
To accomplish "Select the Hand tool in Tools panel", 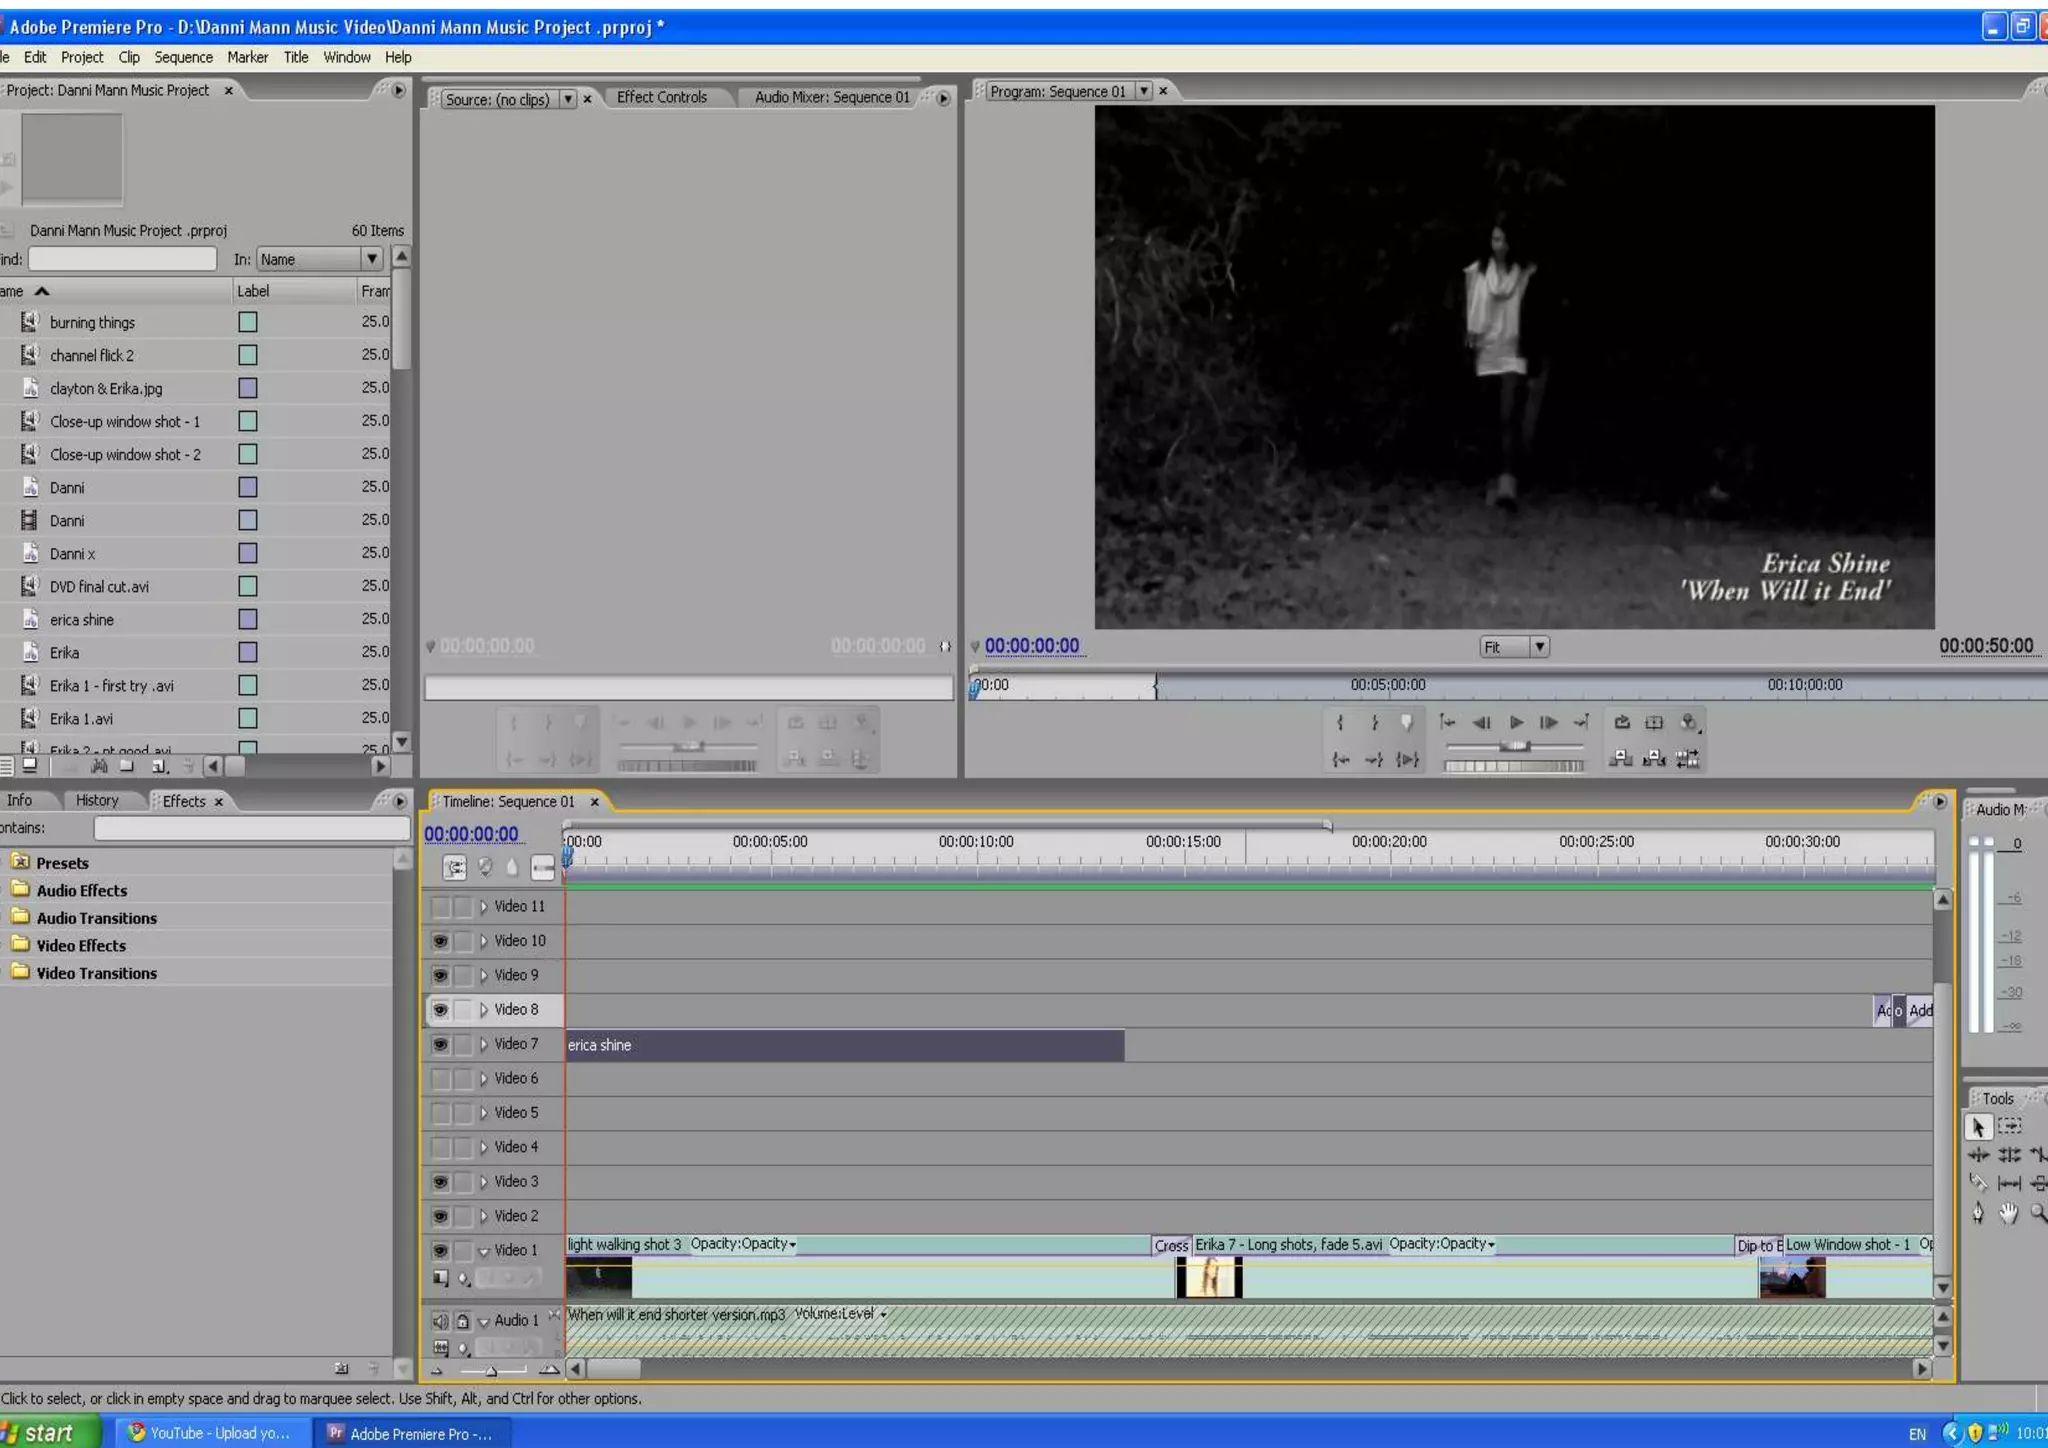I will point(2008,1213).
